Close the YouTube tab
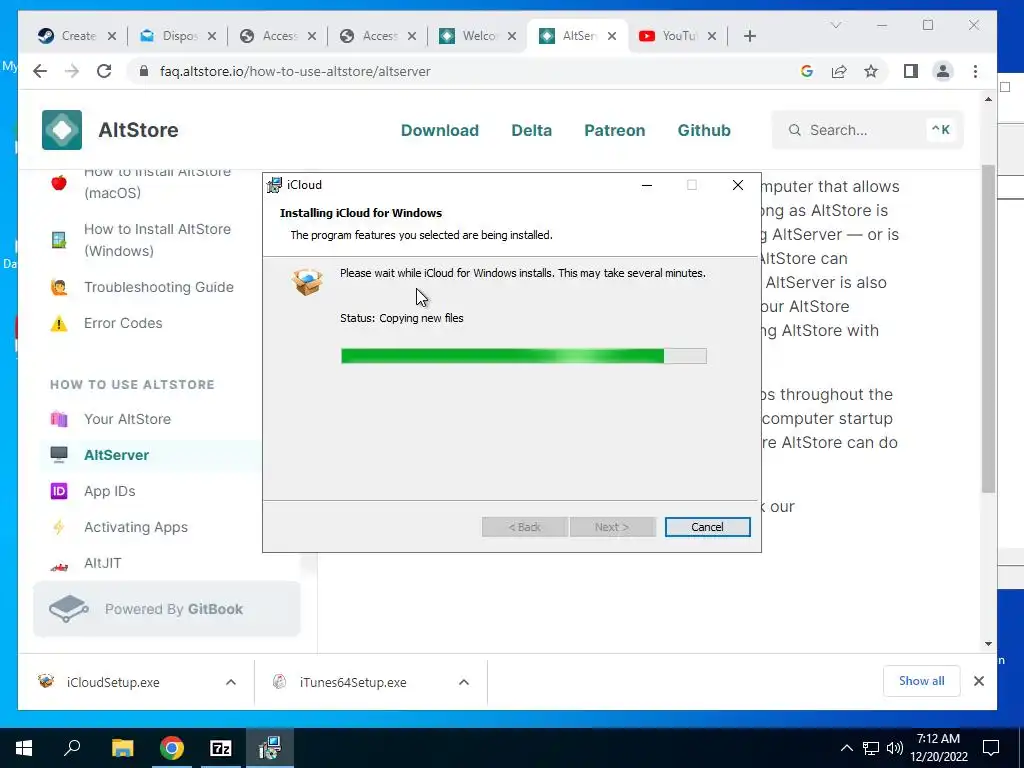This screenshot has width=1024, height=768. coord(712,36)
